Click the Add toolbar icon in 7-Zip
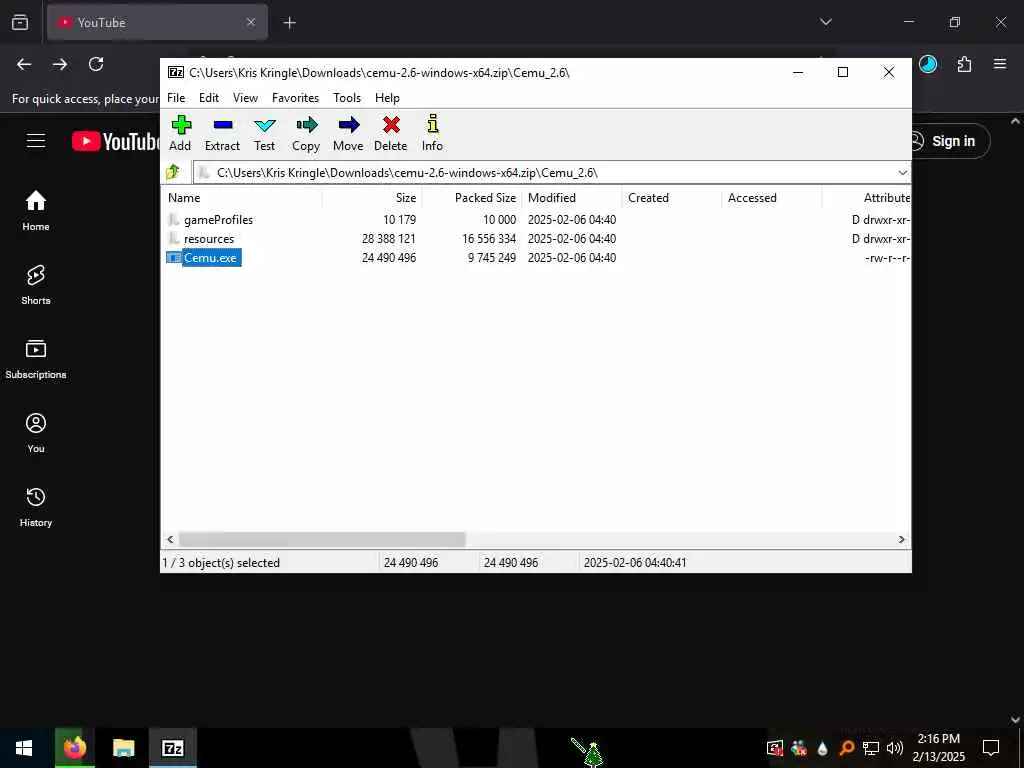The image size is (1024, 768). pos(180,133)
